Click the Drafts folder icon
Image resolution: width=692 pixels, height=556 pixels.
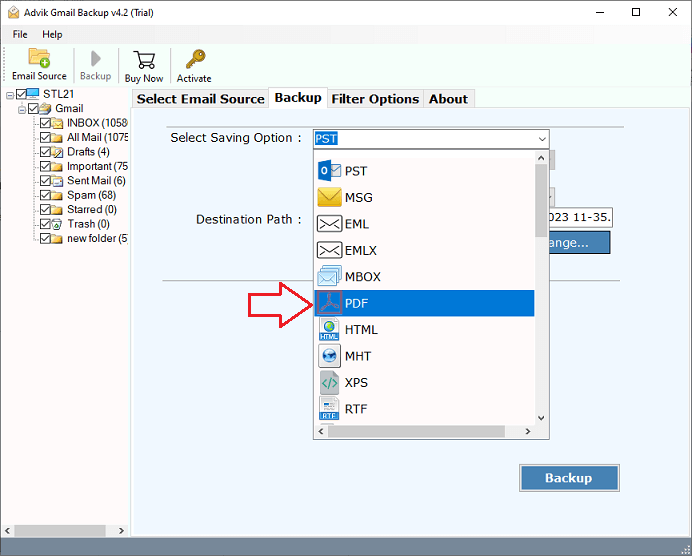click(57, 152)
